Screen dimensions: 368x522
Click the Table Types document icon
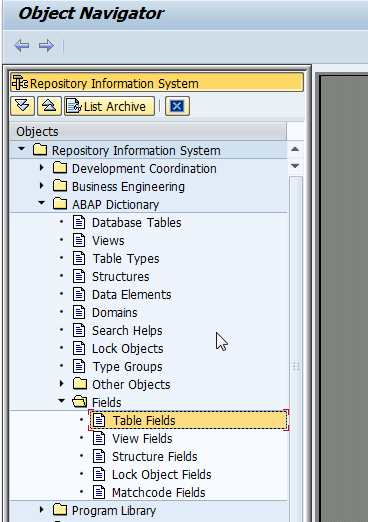point(79,258)
